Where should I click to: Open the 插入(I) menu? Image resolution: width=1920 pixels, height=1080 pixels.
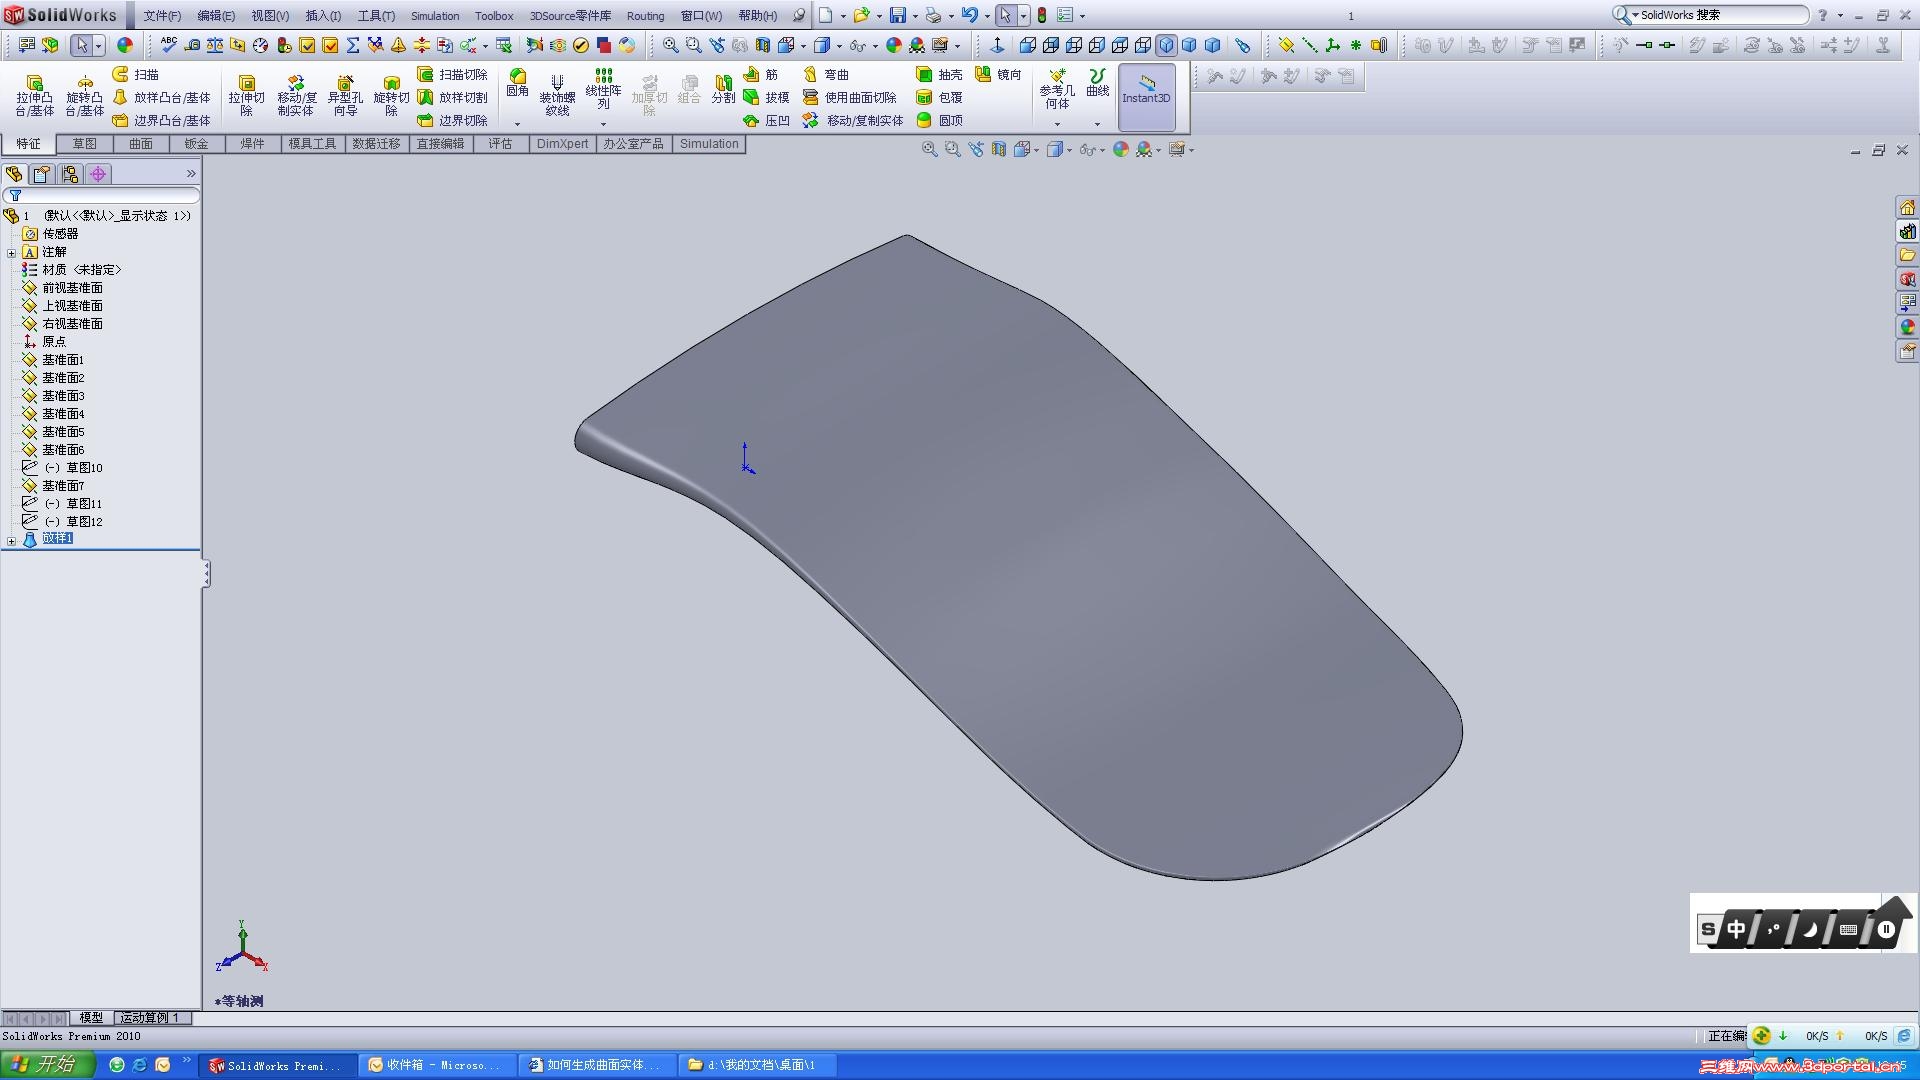point(322,16)
